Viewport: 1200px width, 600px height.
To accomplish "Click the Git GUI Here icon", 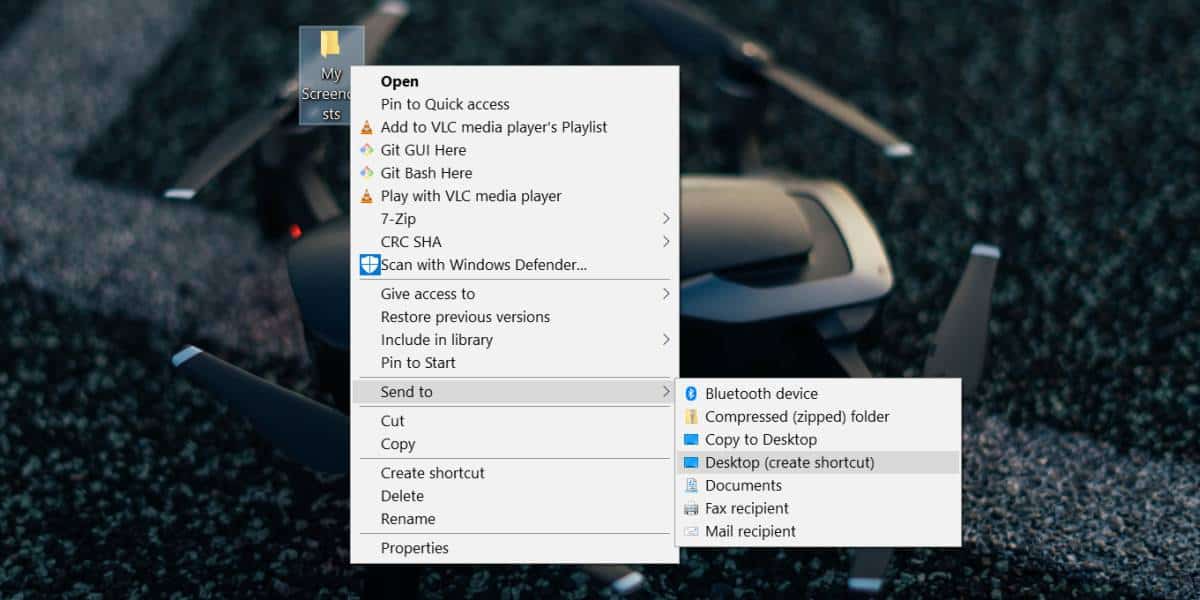I will 367,150.
